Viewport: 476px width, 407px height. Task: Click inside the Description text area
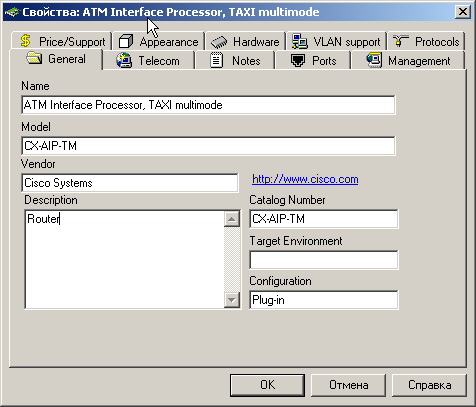point(124,259)
